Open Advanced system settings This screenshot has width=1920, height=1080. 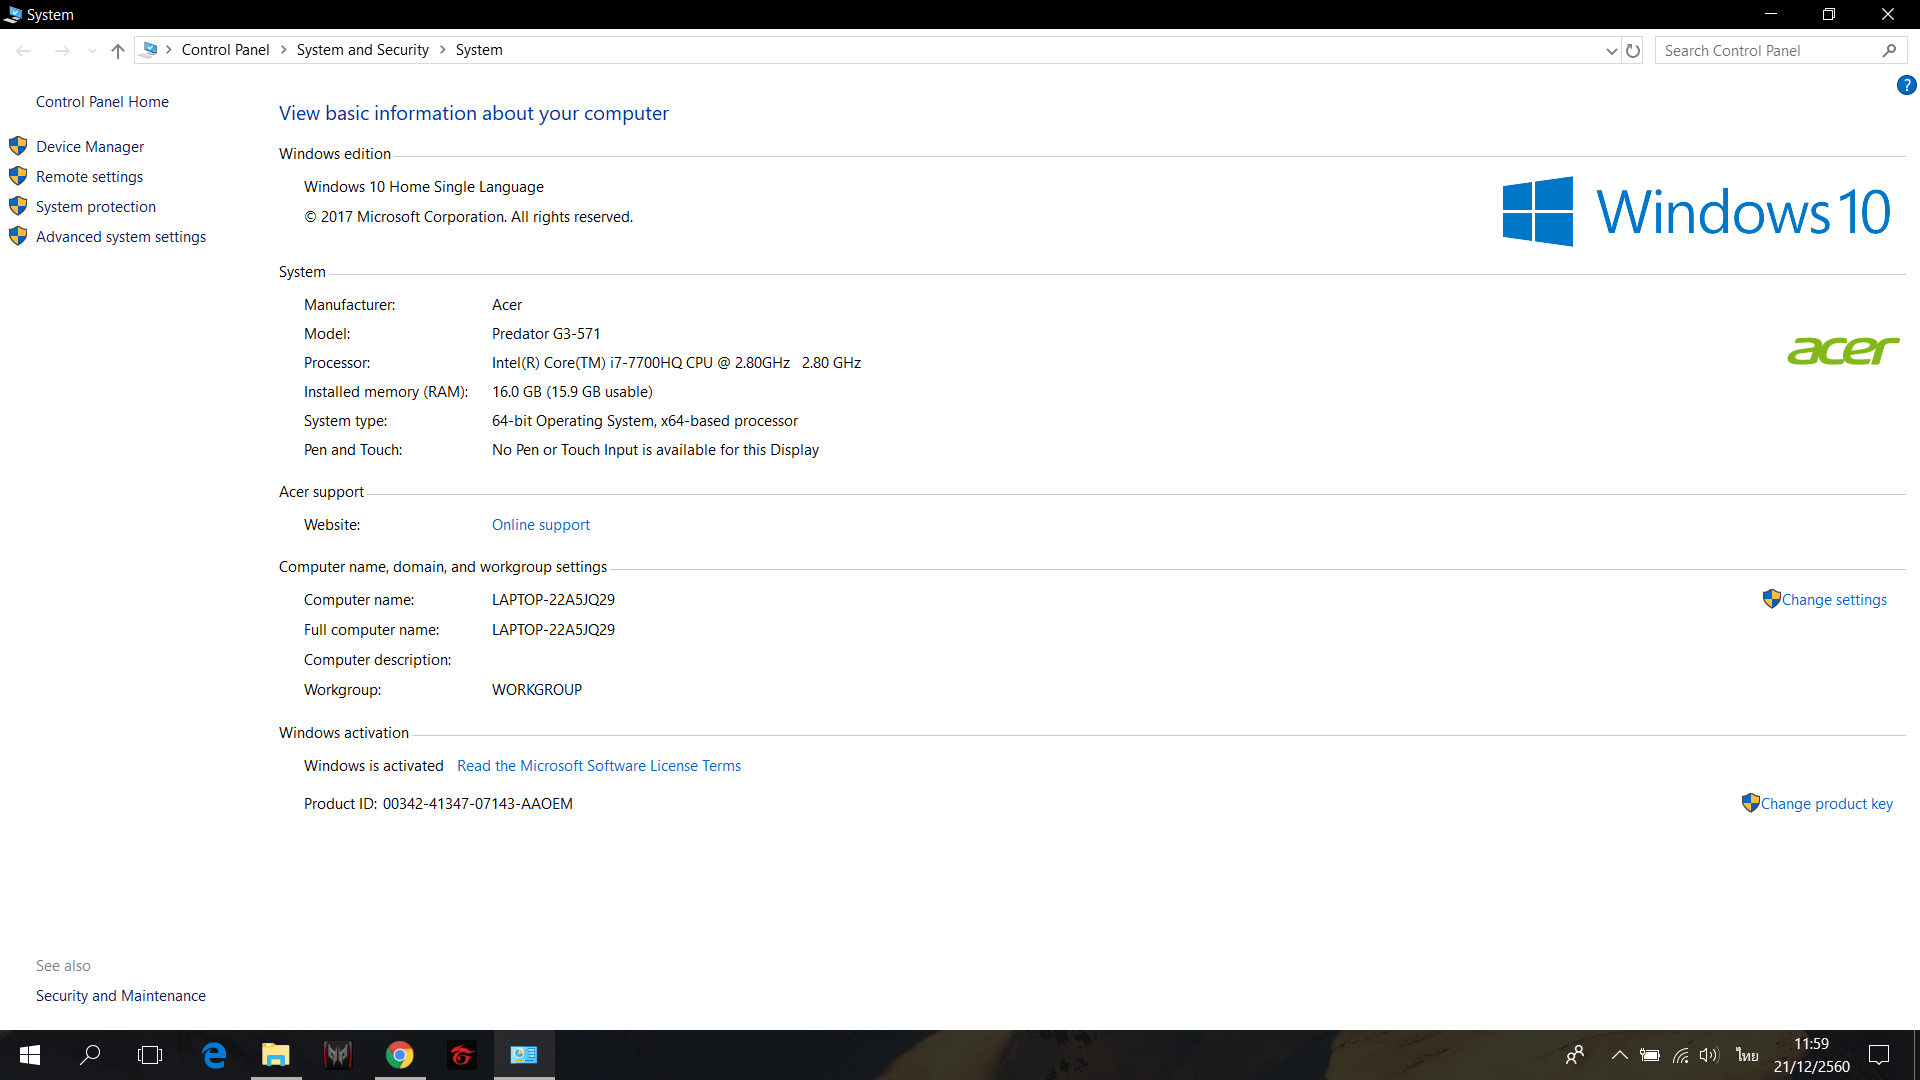(121, 237)
